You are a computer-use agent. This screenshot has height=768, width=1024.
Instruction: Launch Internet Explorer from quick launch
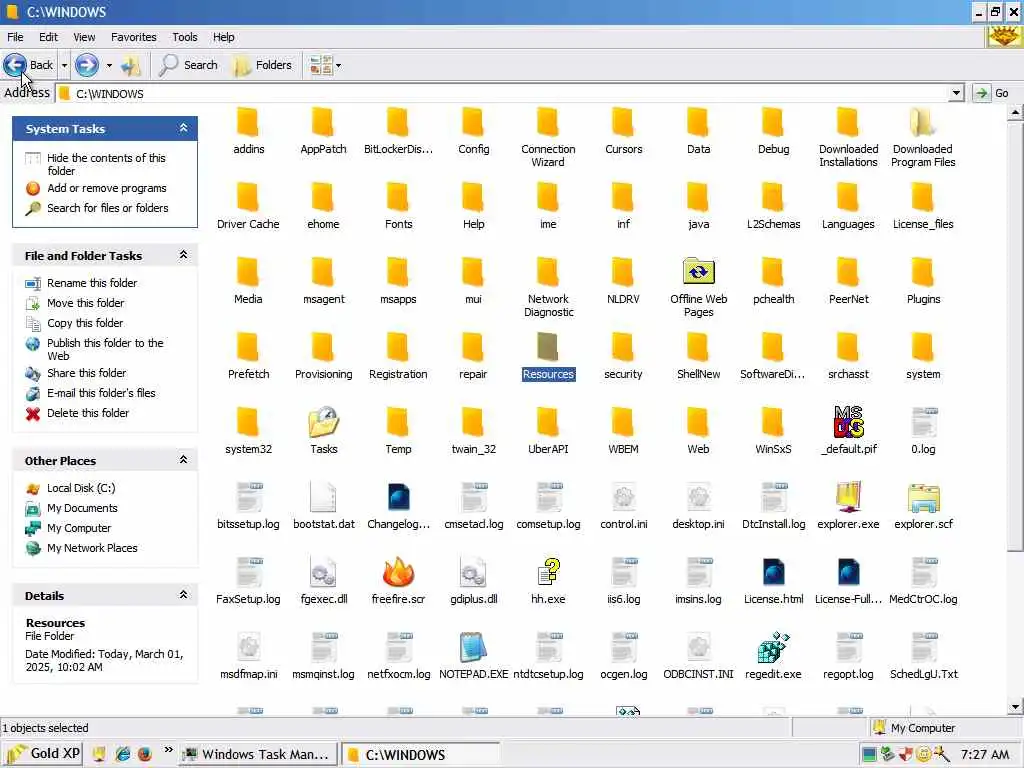(x=122, y=754)
